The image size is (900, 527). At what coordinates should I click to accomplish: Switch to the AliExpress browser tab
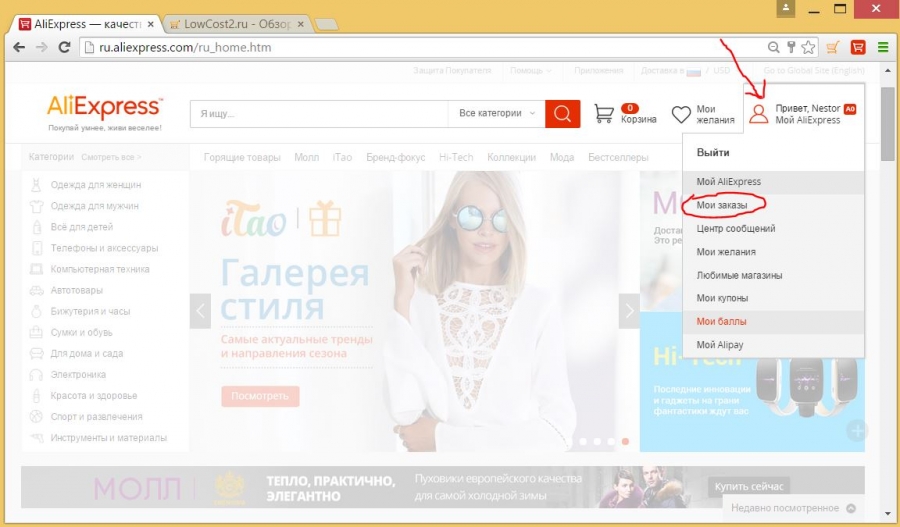86,24
